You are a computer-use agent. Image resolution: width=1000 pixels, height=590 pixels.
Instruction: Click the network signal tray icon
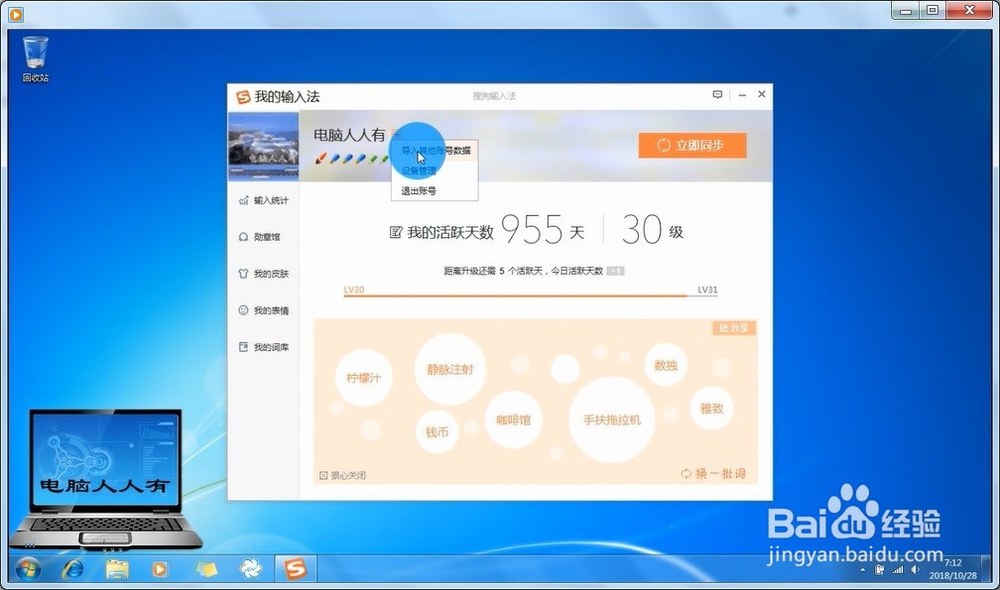(x=897, y=570)
